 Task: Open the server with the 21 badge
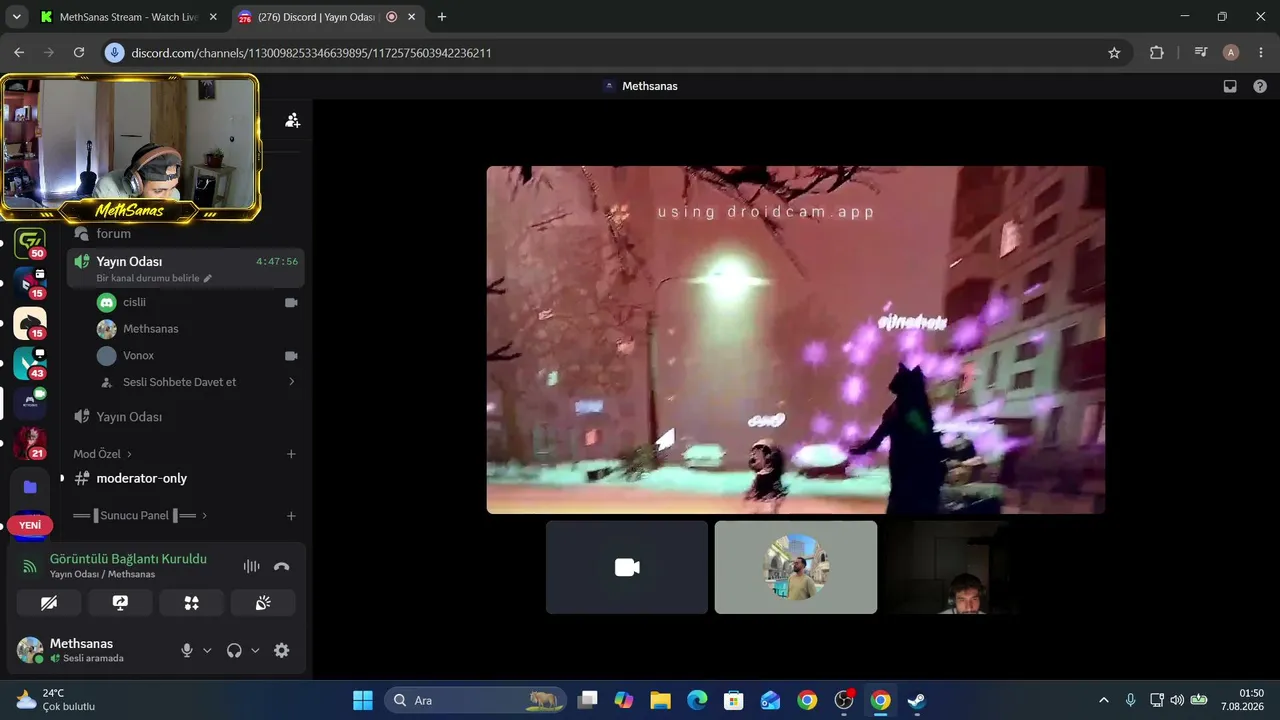pyautogui.click(x=30, y=444)
